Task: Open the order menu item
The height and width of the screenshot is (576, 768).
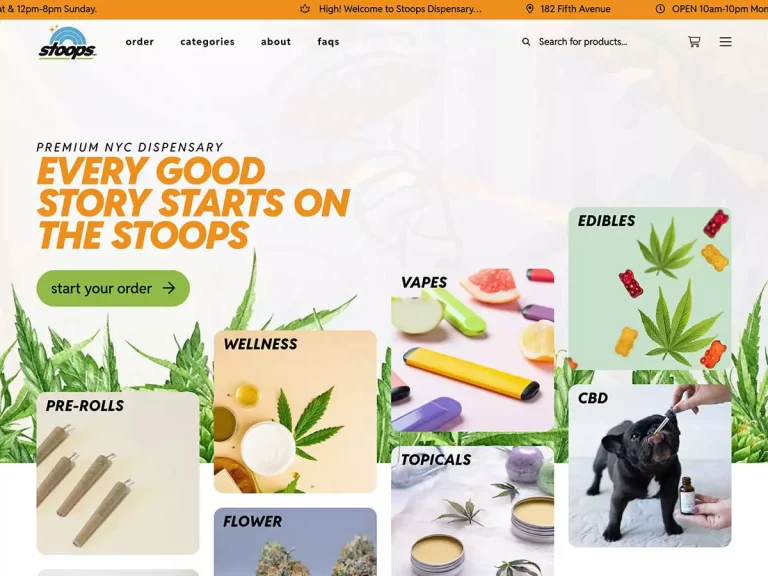Action: point(140,42)
